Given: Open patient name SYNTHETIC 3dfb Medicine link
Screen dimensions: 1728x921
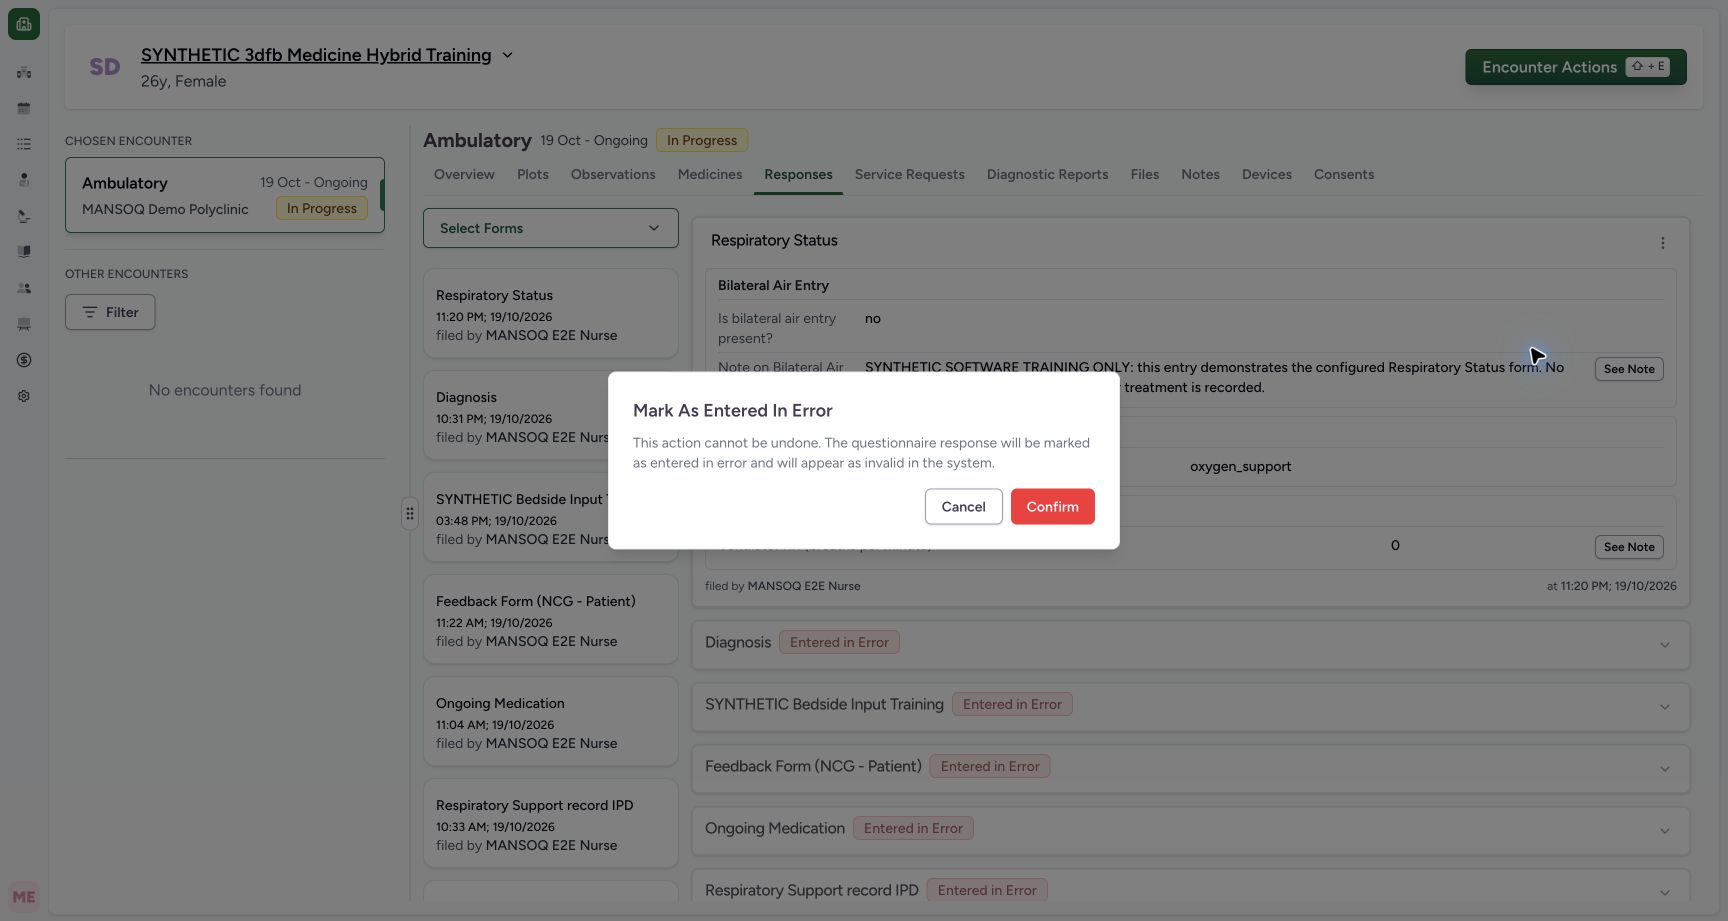Looking at the screenshot, I should coord(316,55).
